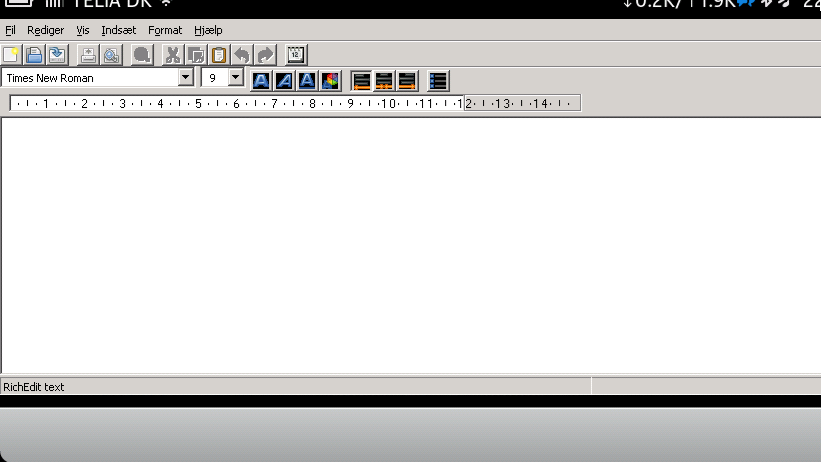
Task: Open the text color picker icon
Action: click(330, 80)
